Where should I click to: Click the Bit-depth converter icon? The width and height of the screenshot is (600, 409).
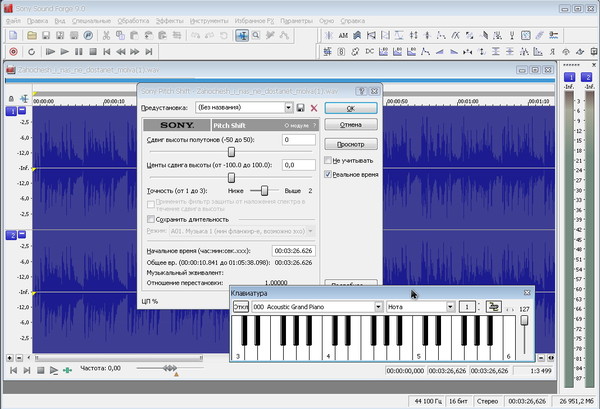pyautogui.click(x=341, y=51)
